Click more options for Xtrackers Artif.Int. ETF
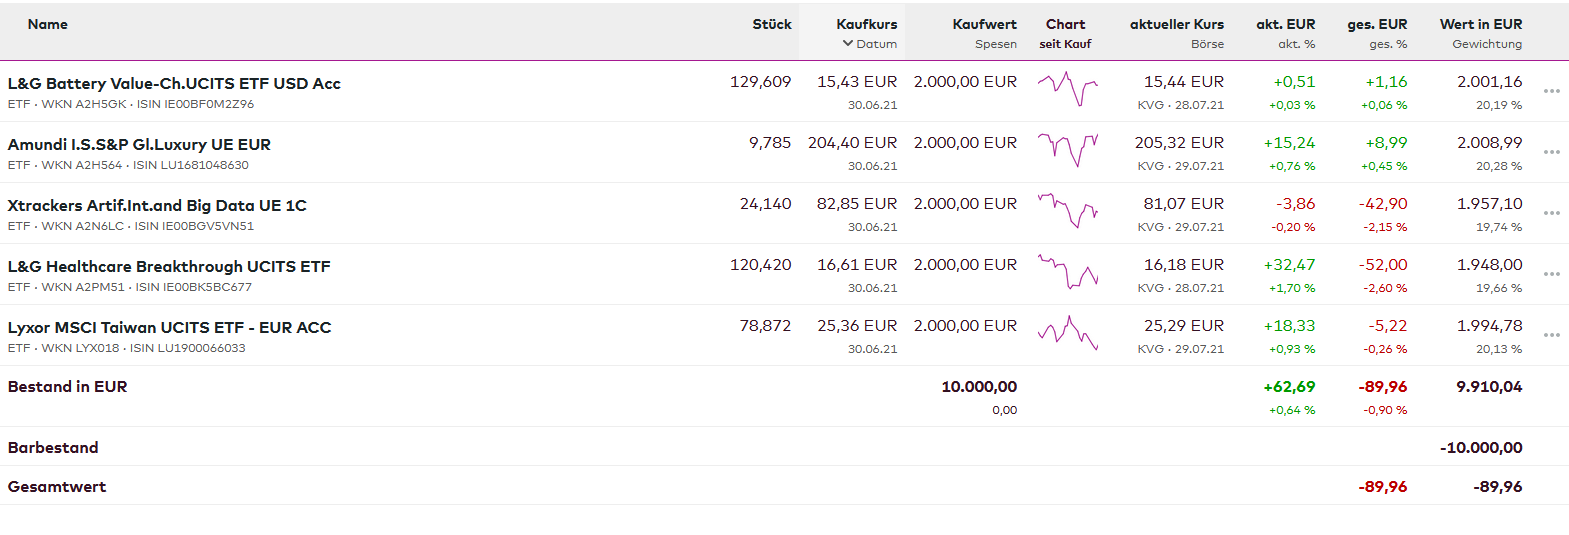1569x535 pixels. pyautogui.click(x=1551, y=213)
